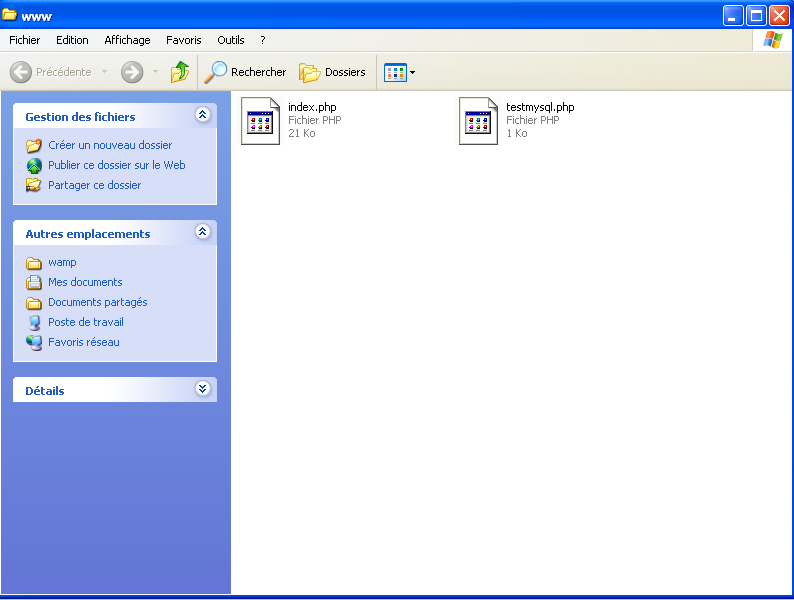Viewport: 794px width, 600px height.
Task: Click the Affichage views icon button
Action: [395, 72]
